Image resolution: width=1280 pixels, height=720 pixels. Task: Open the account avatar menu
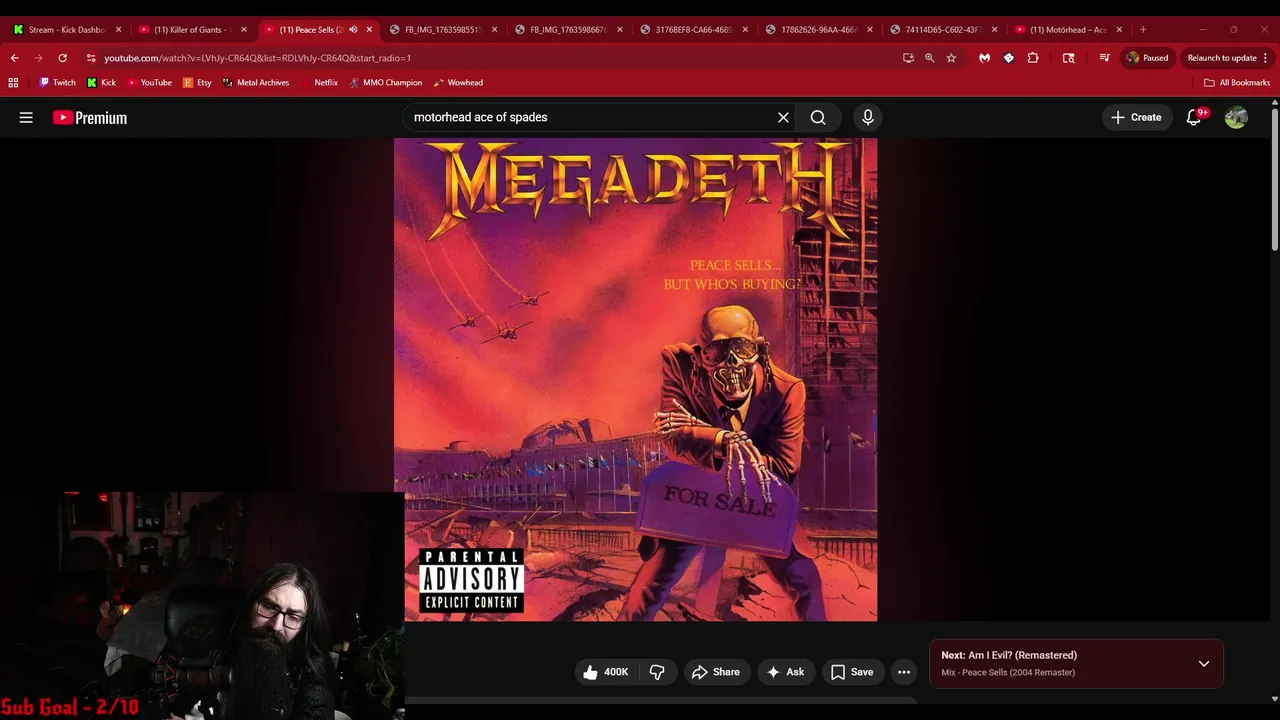pyautogui.click(x=1236, y=117)
